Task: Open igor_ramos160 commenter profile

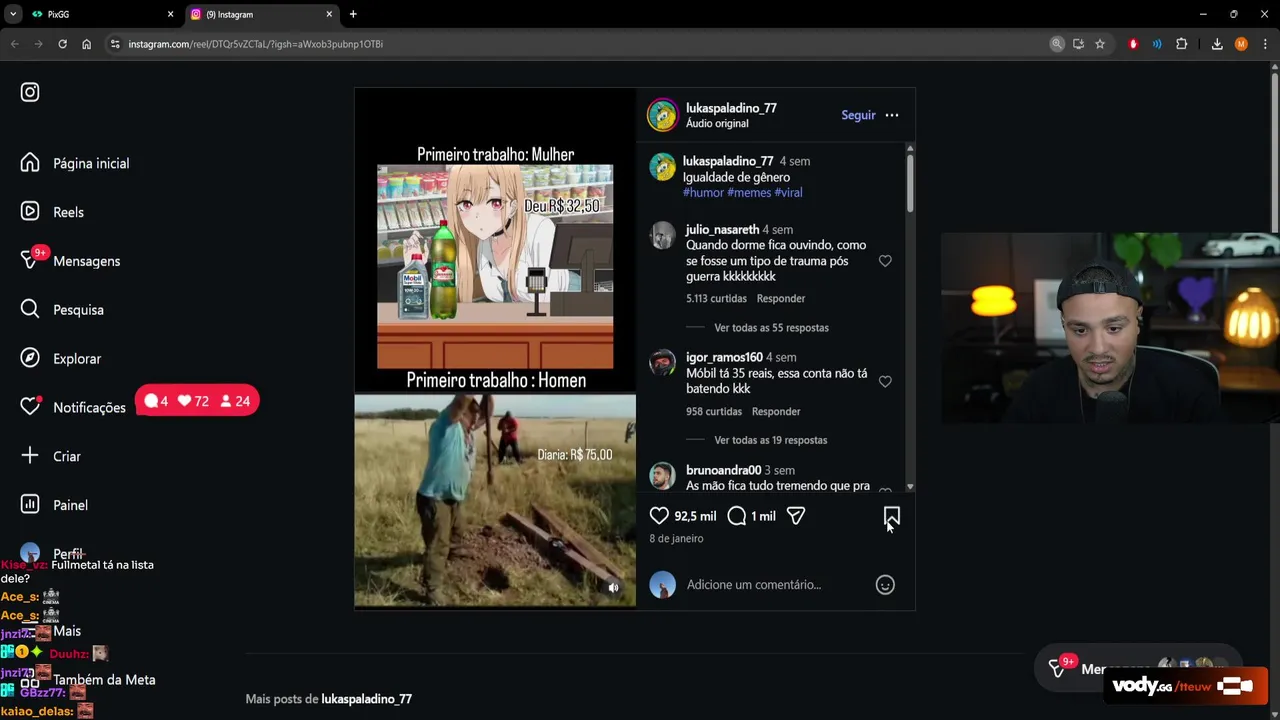Action: [724, 358]
